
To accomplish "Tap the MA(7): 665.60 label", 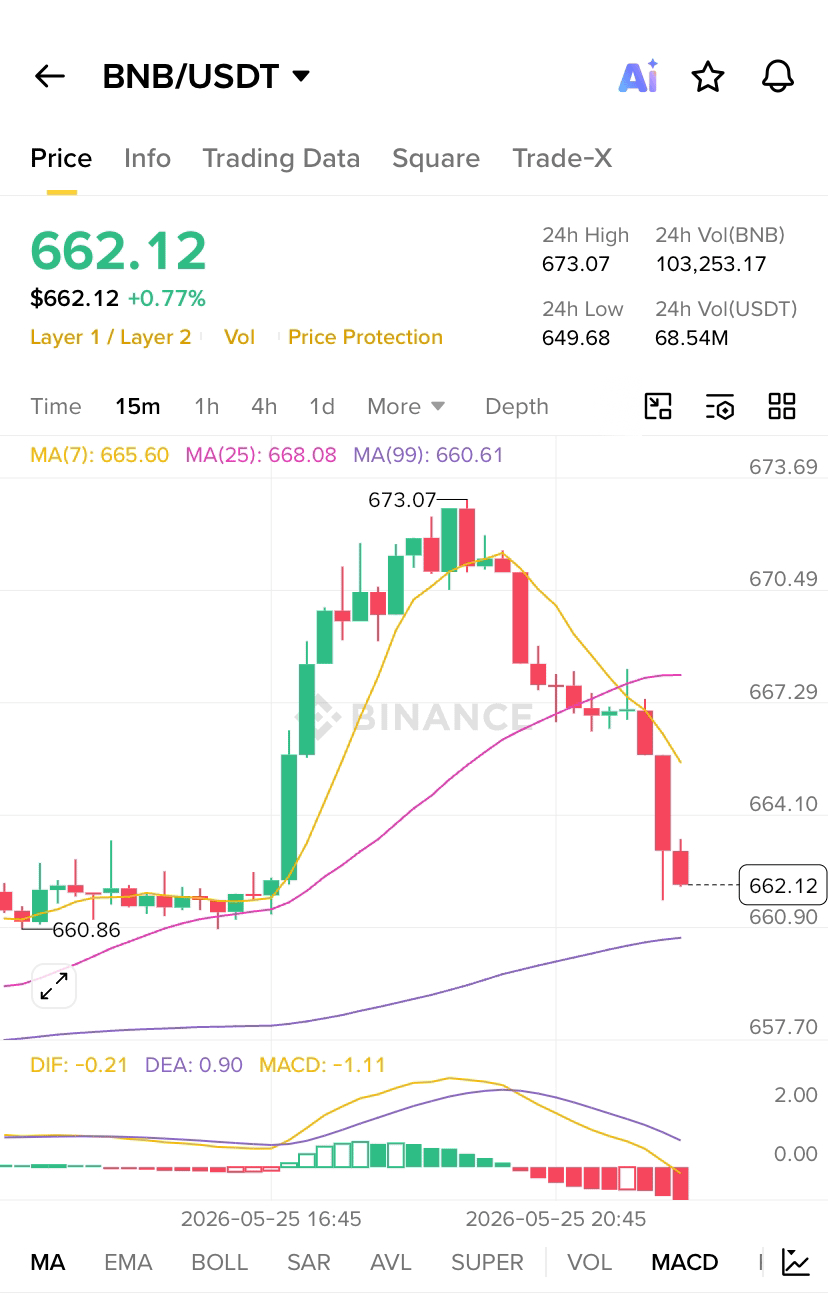I will [x=100, y=455].
